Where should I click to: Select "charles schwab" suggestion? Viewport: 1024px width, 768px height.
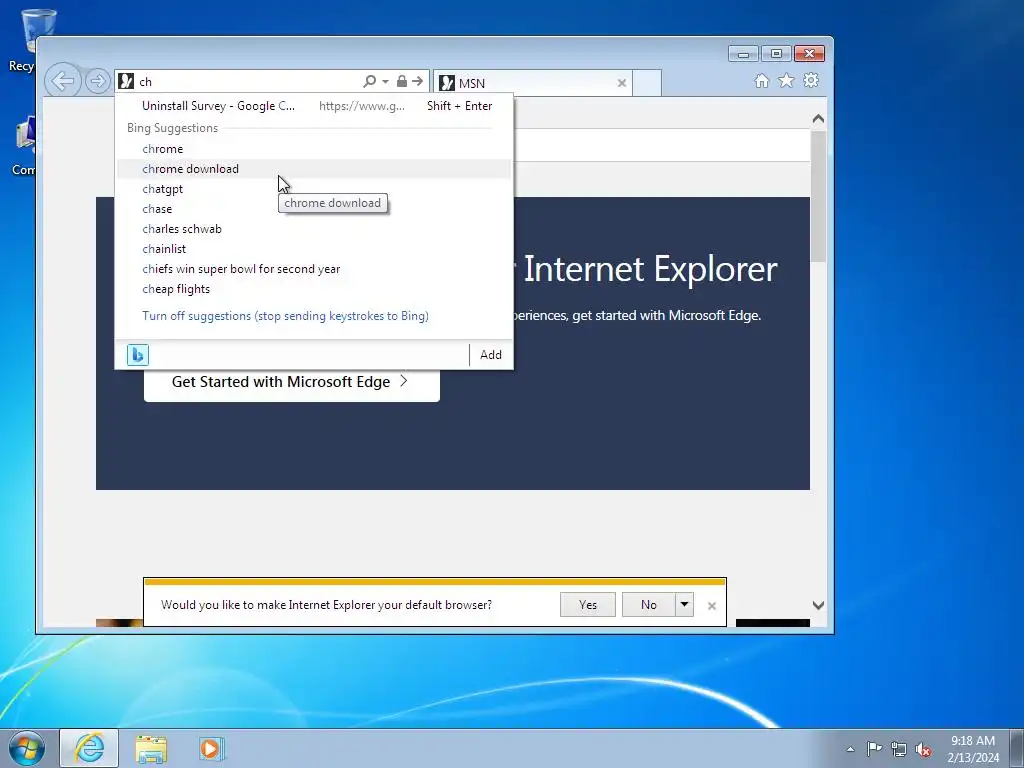[313, 229]
